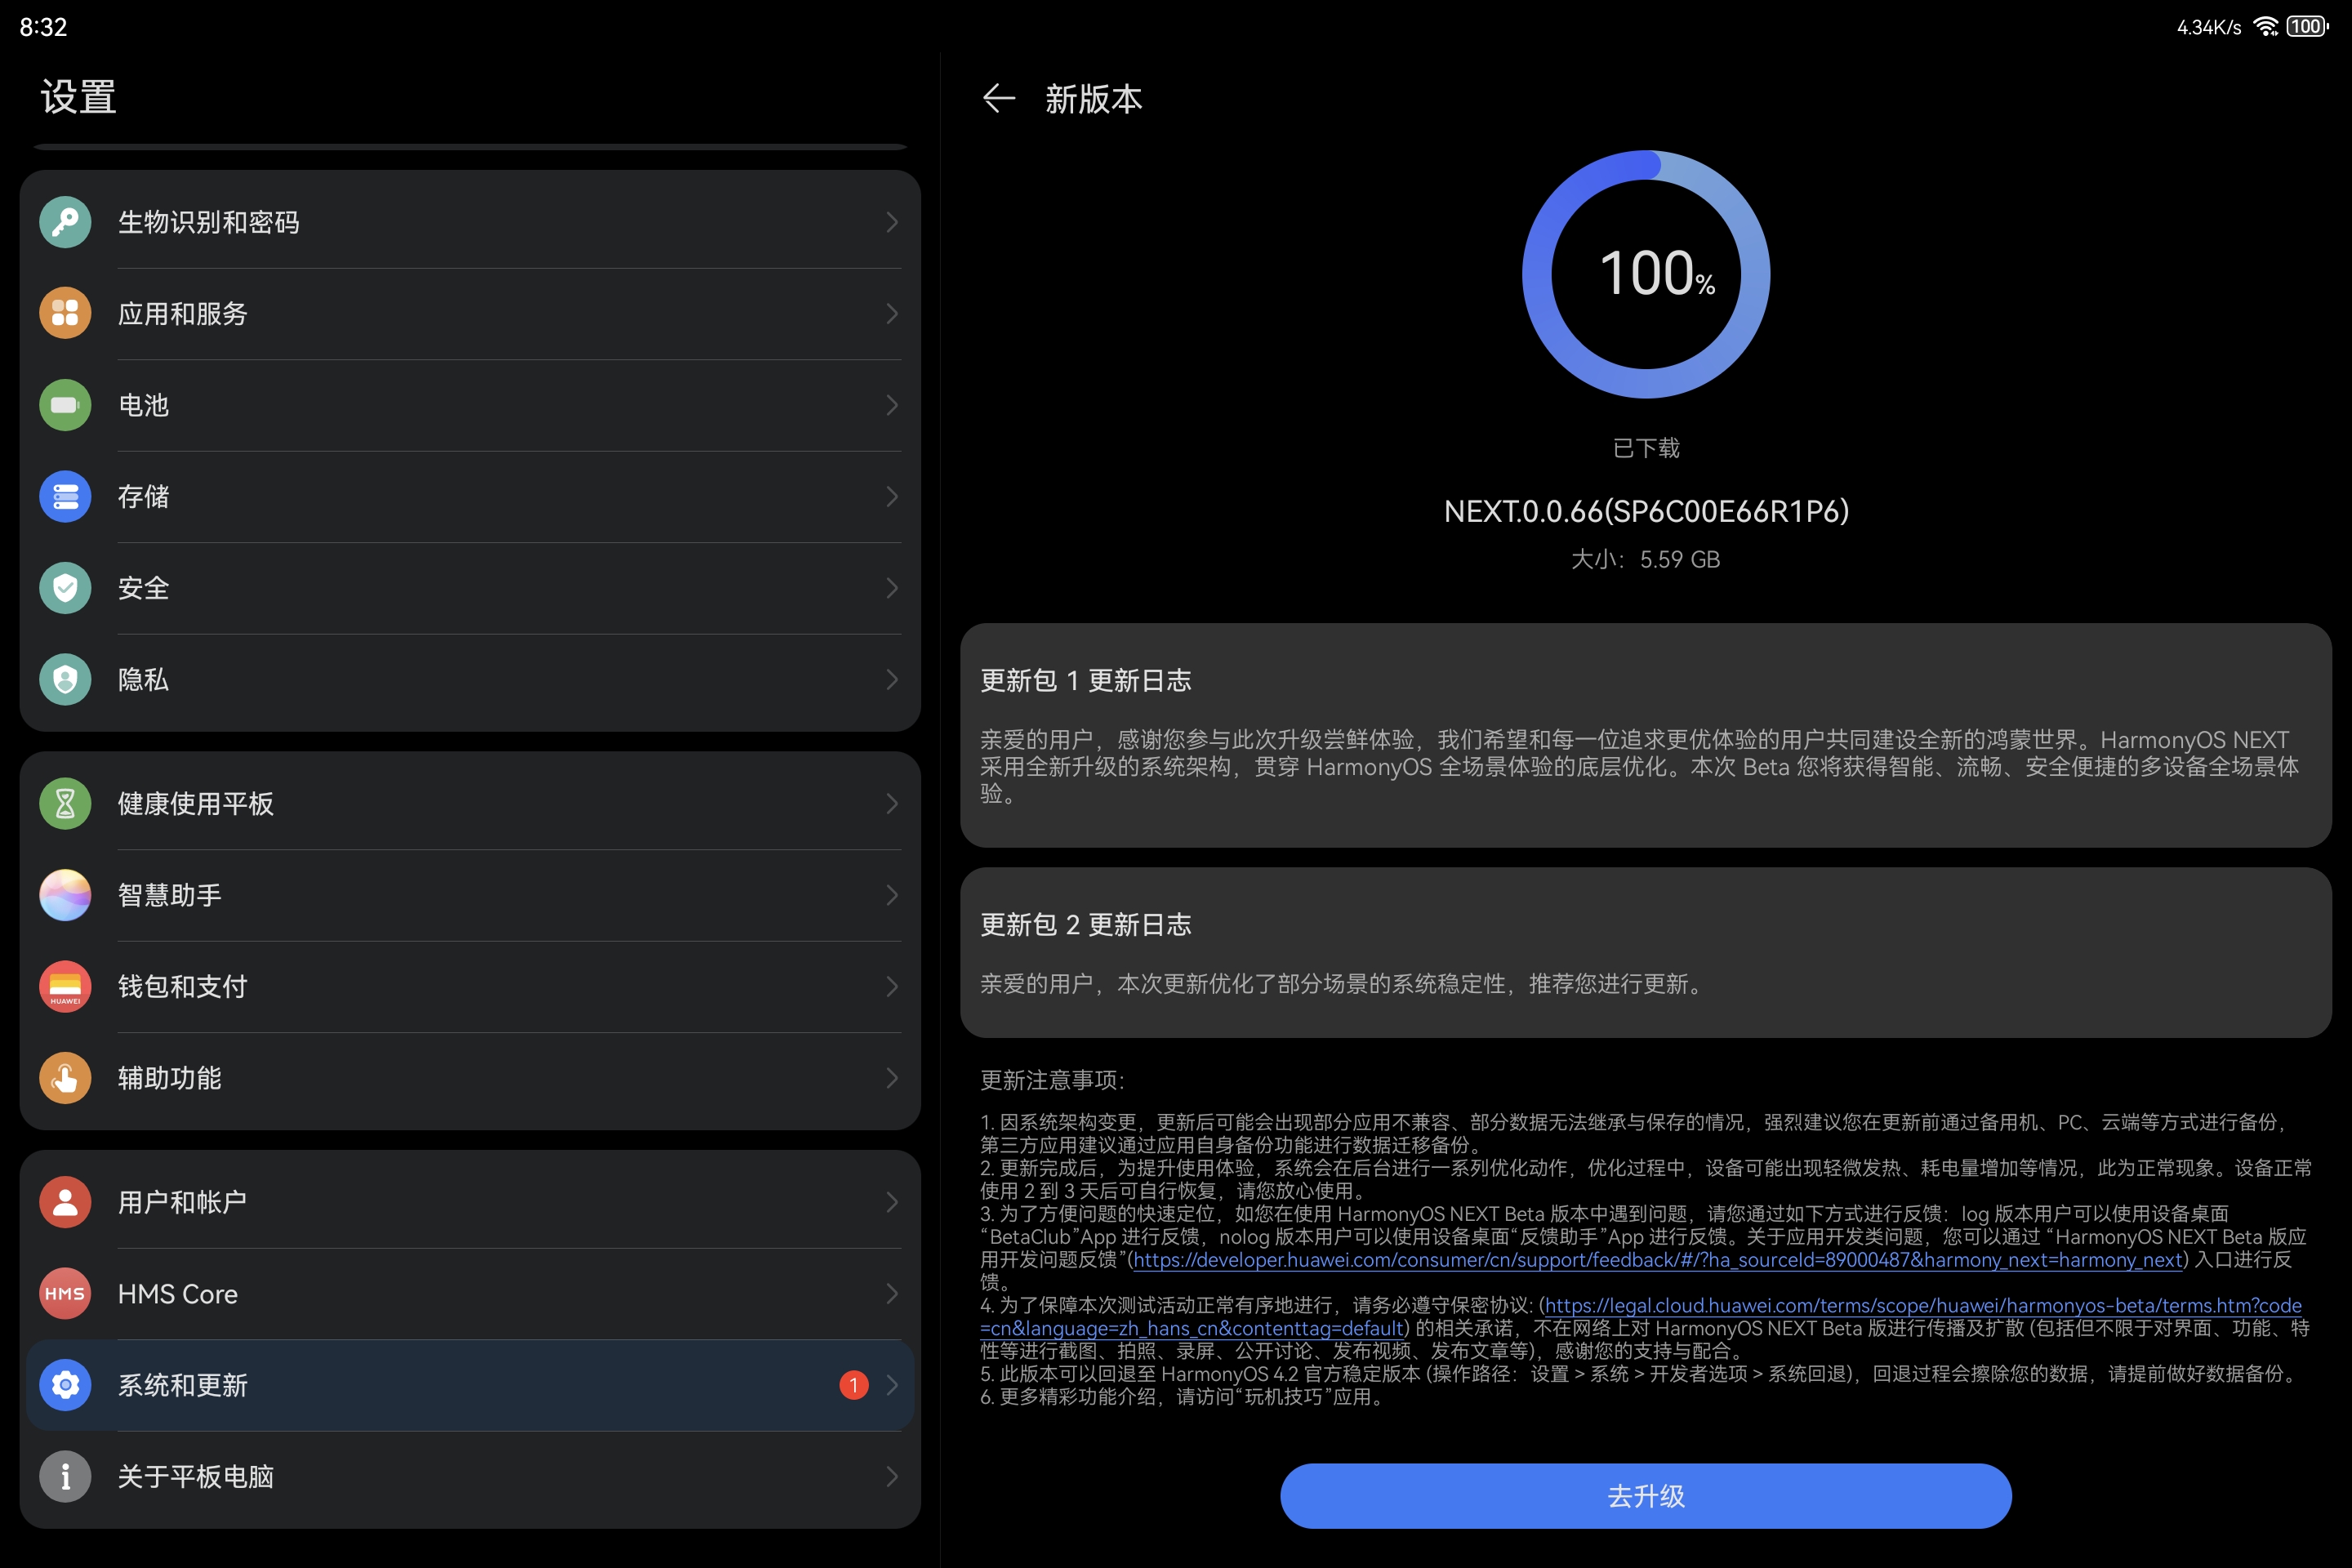The height and width of the screenshot is (1568, 2352).
Task: Tap the 大小: 5.59 GB size text
Action: click(x=1646, y=560)
